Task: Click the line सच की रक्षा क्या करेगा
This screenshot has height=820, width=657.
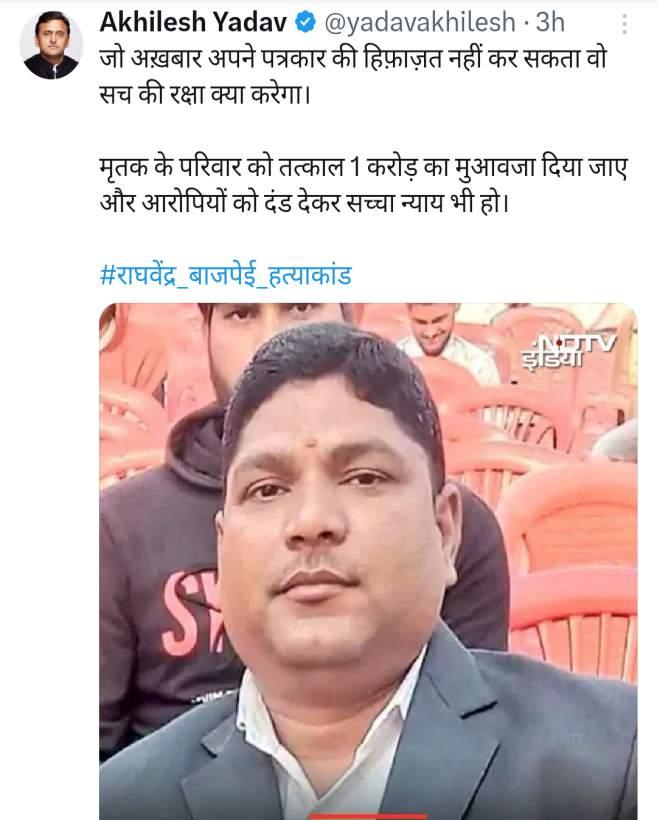Action: (x=205, y=95)
